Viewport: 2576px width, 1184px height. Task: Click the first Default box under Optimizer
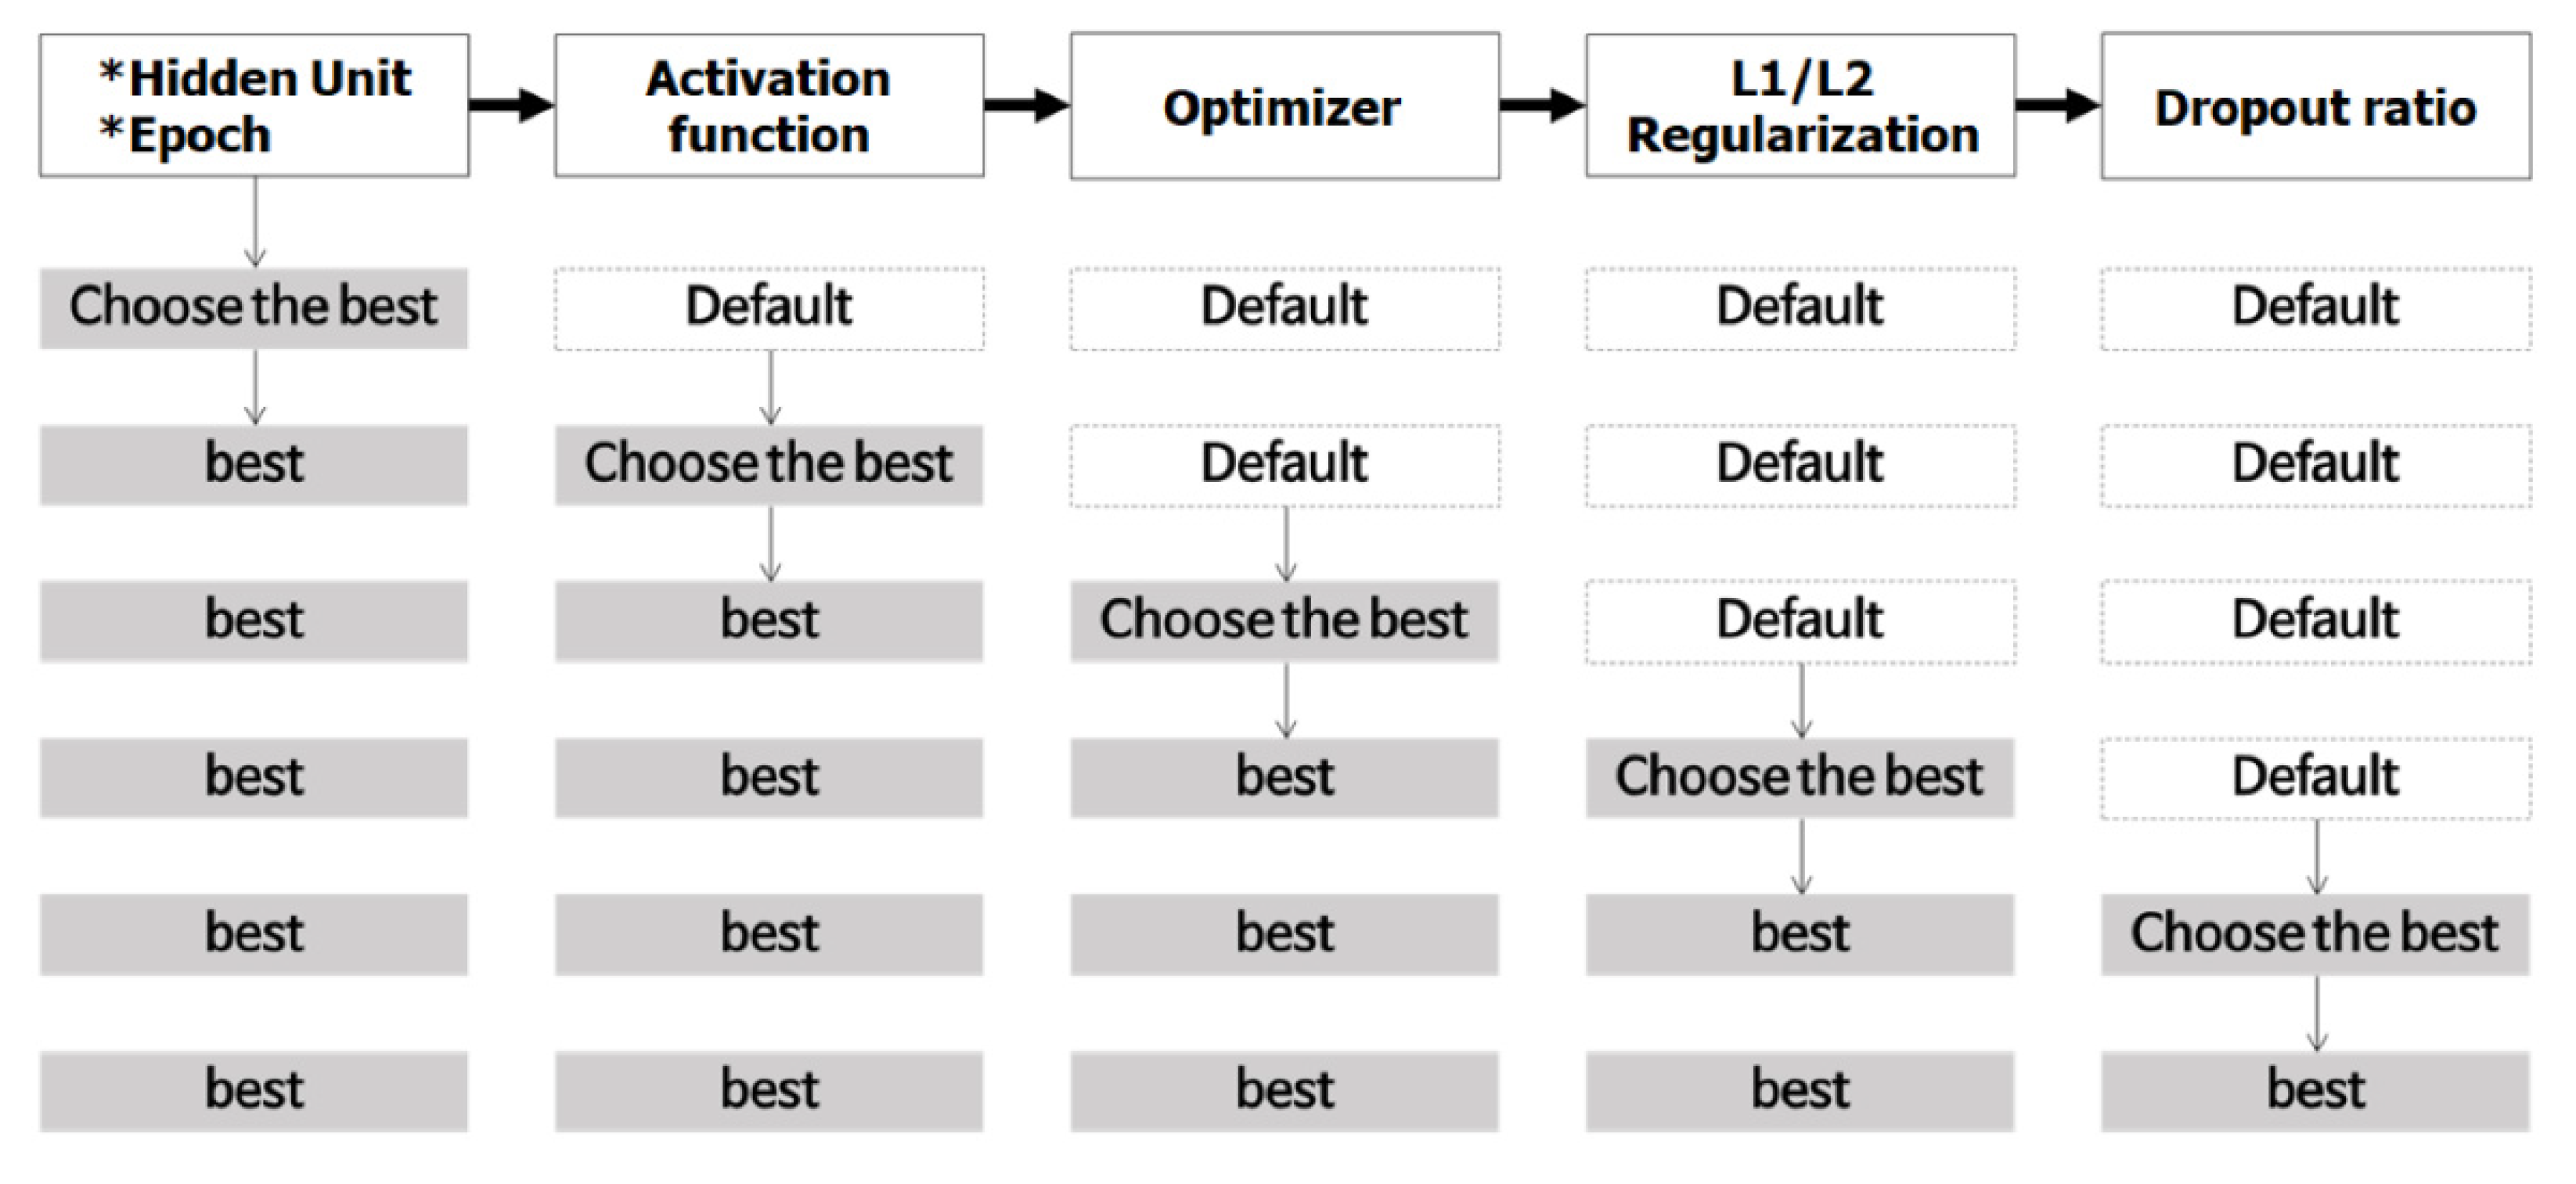coord(1284,307)
